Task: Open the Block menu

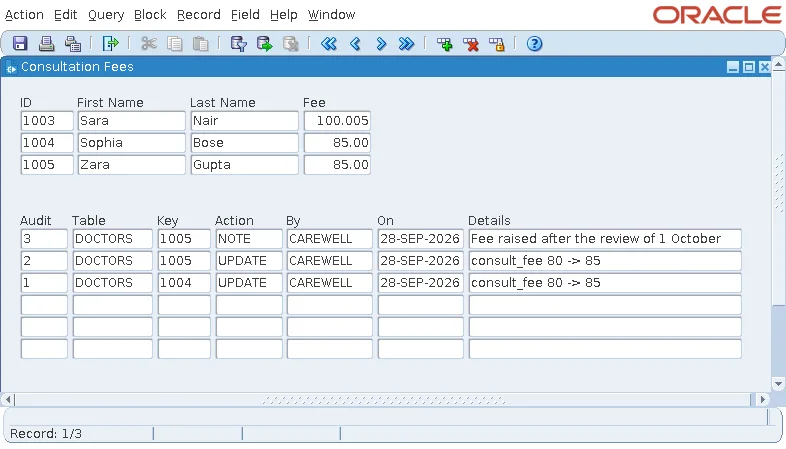Action: (x=150, y=15)
